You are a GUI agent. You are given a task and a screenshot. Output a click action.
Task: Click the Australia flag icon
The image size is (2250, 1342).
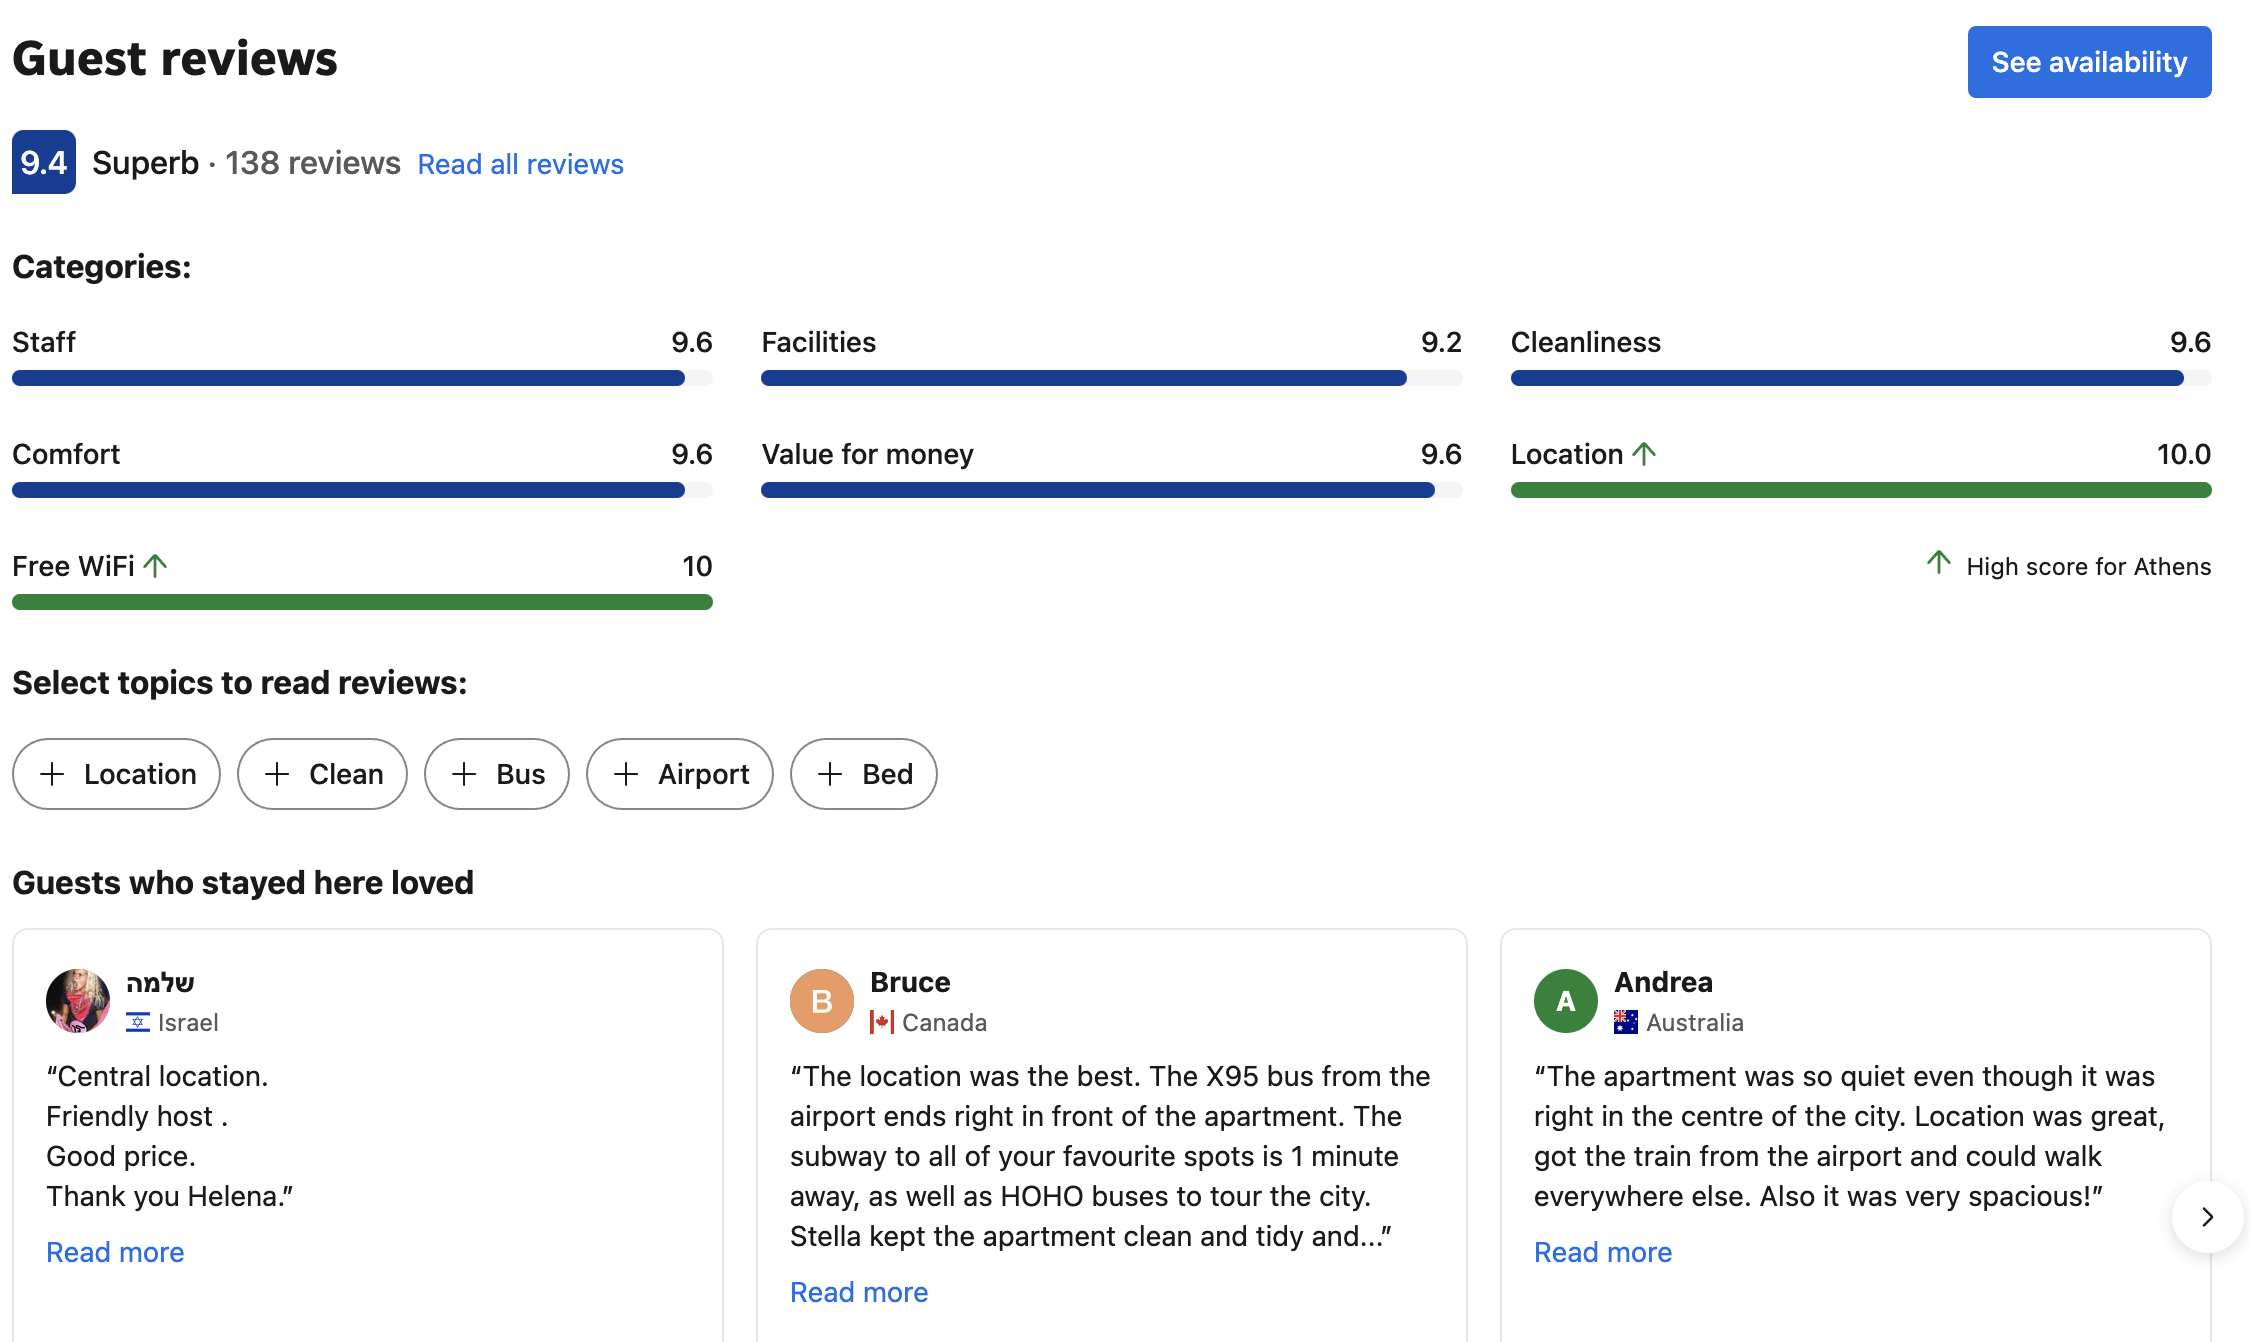(1625, 1022)
